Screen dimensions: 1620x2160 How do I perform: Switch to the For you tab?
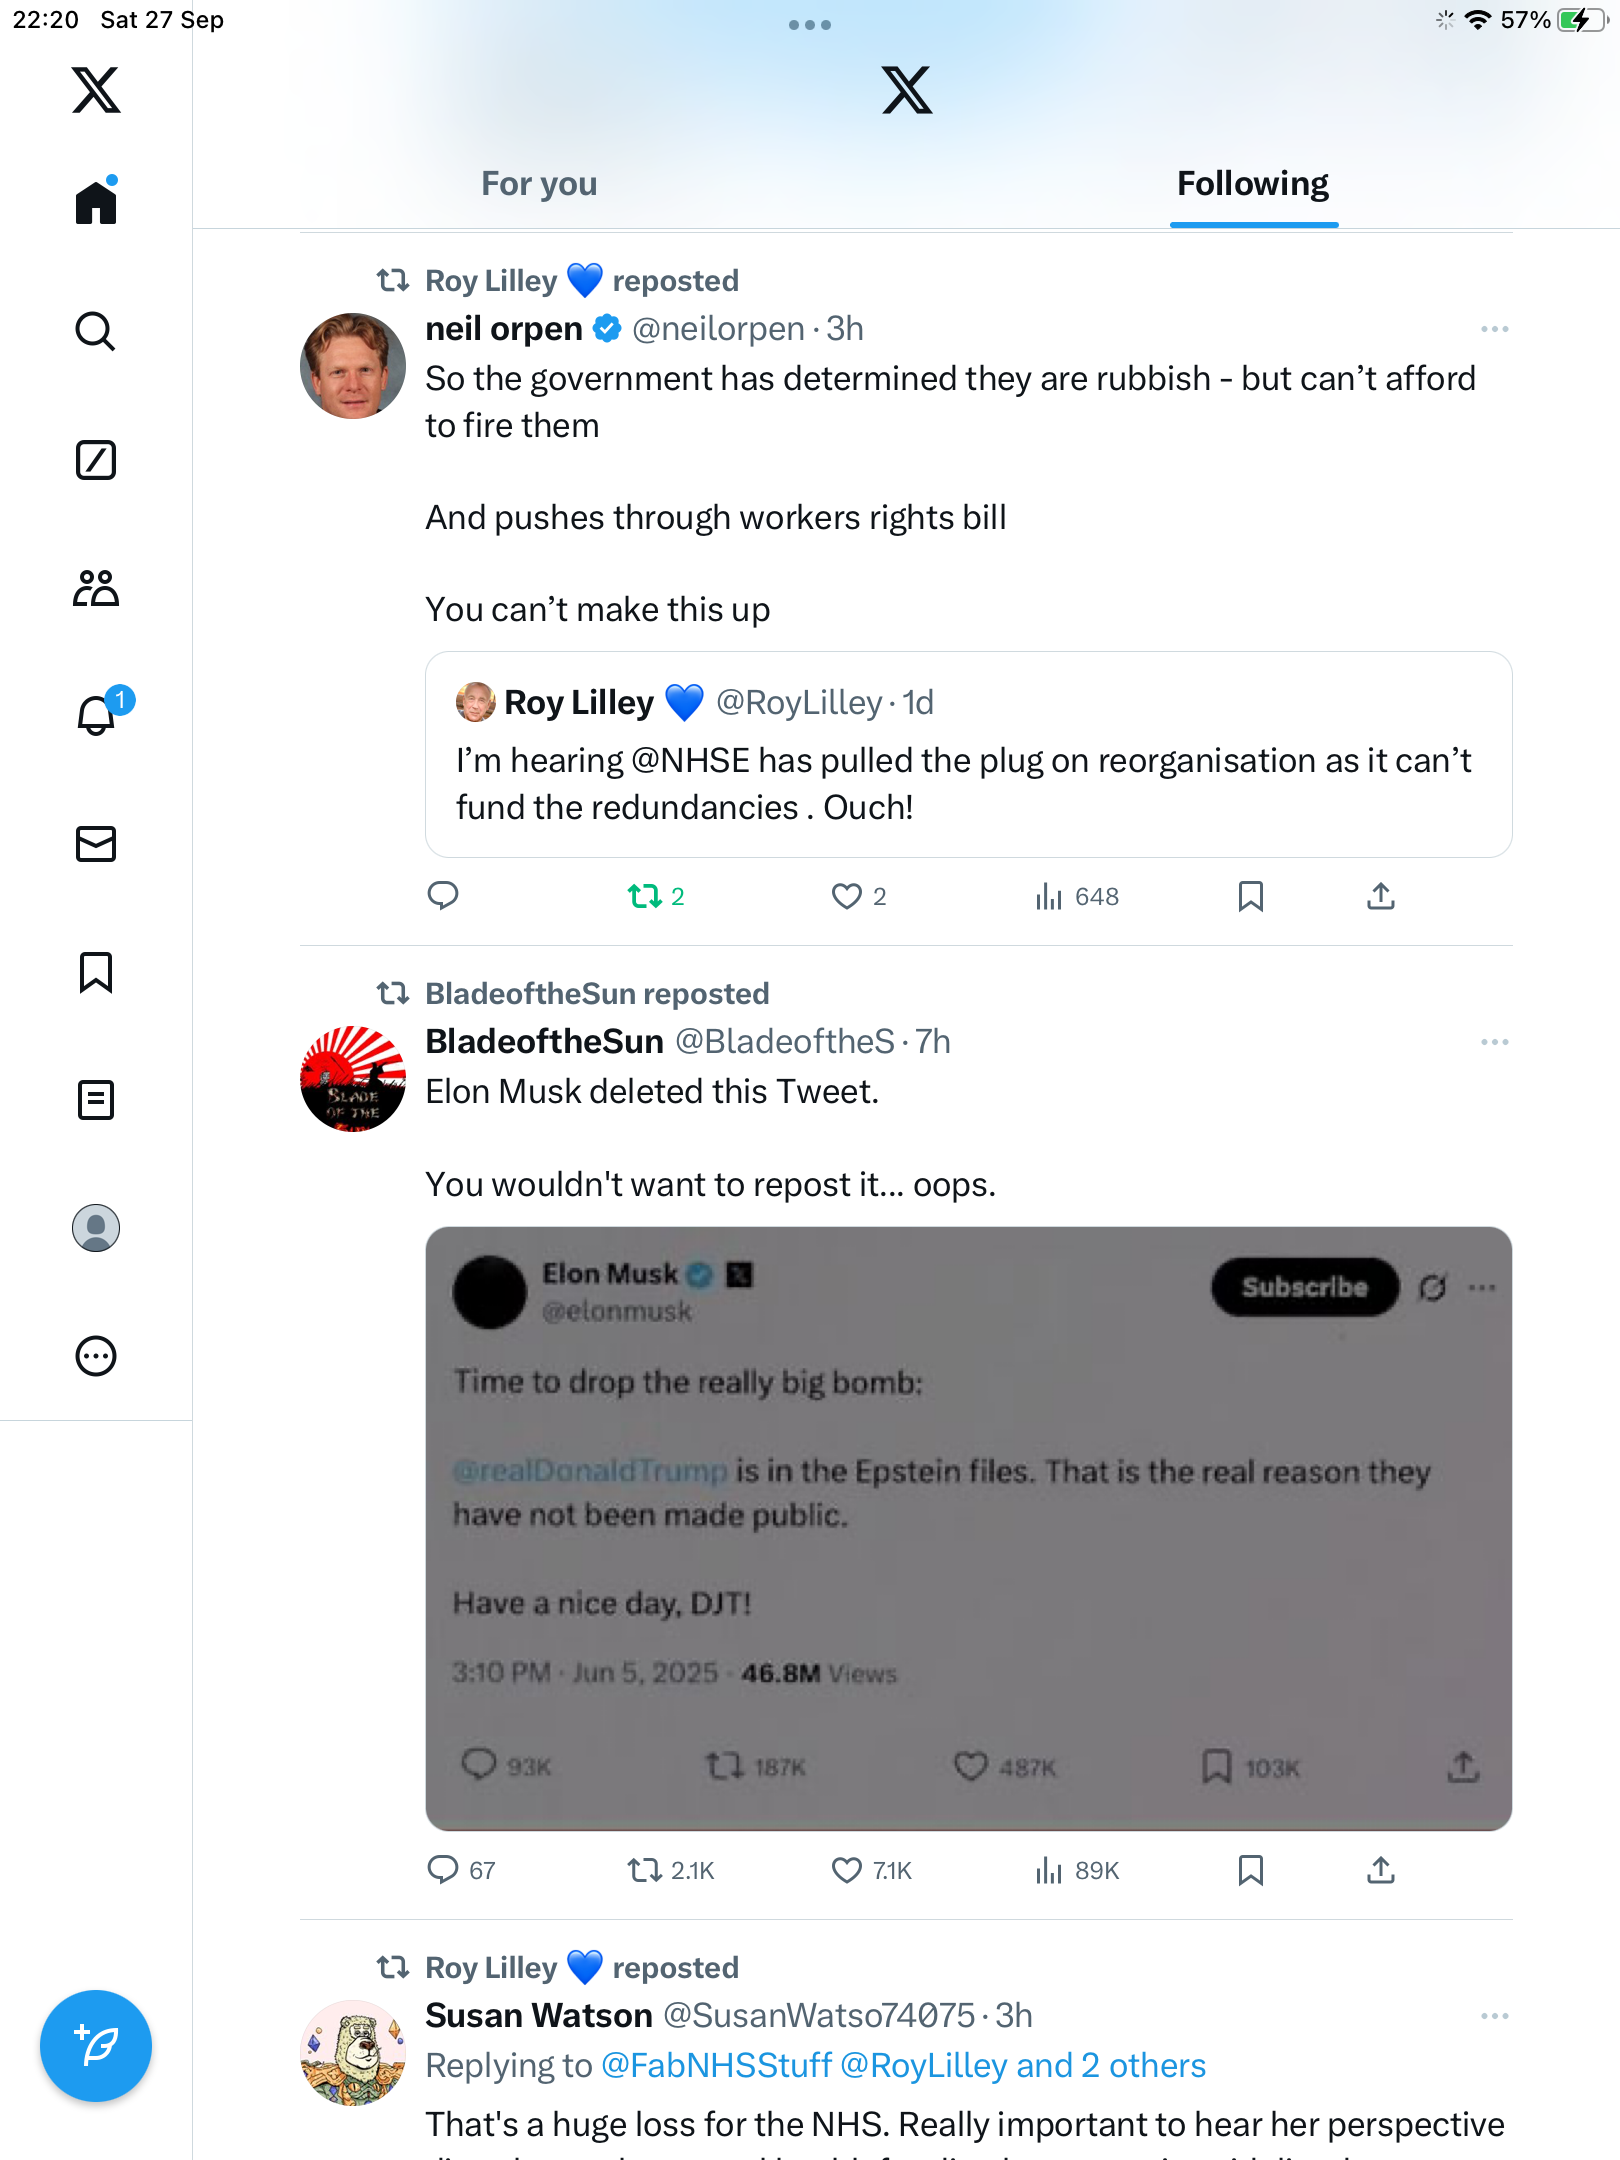tap(539, 184)
